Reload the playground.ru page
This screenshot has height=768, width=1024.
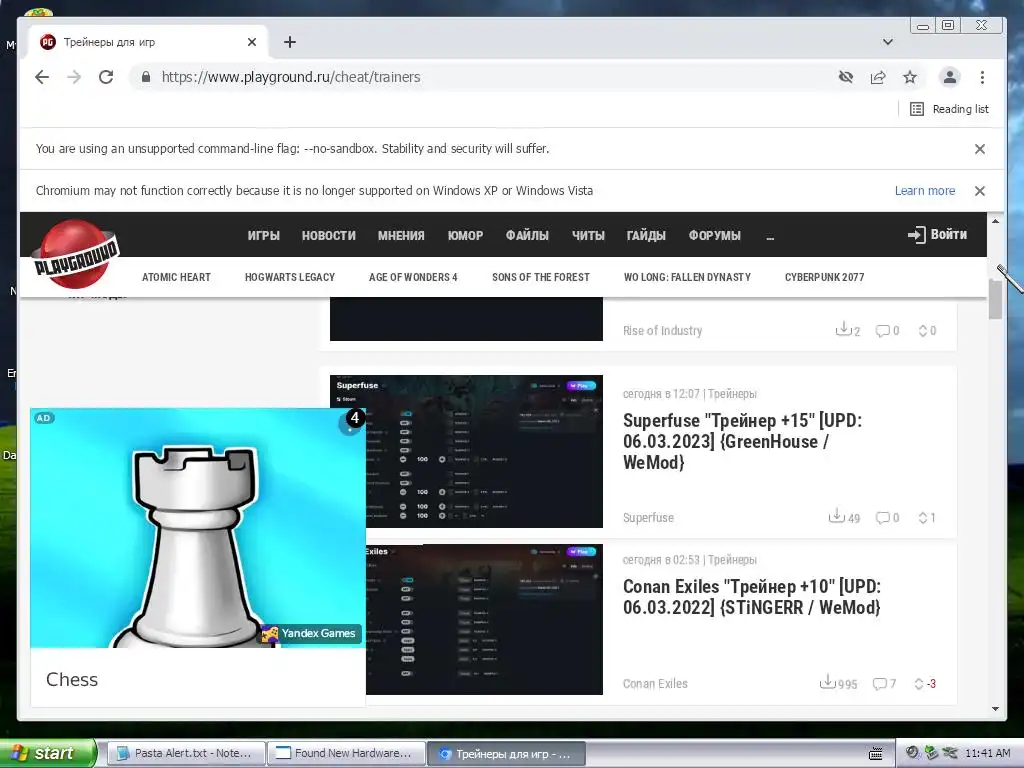106,77
